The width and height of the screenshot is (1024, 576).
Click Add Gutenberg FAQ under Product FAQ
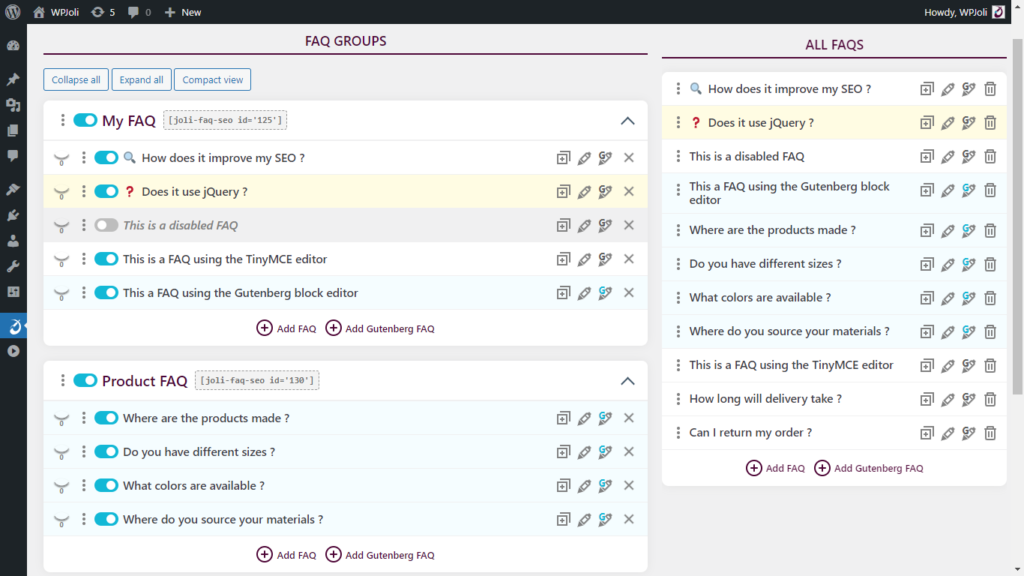click(378, 554)
